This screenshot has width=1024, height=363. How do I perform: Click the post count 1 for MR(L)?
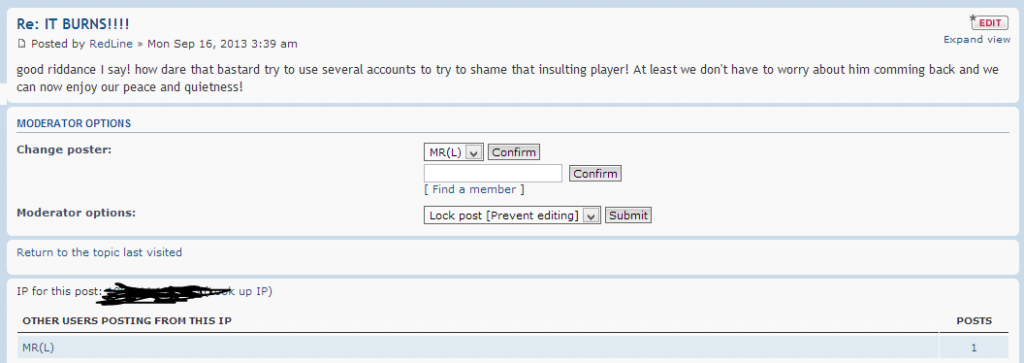coord(974,348)
